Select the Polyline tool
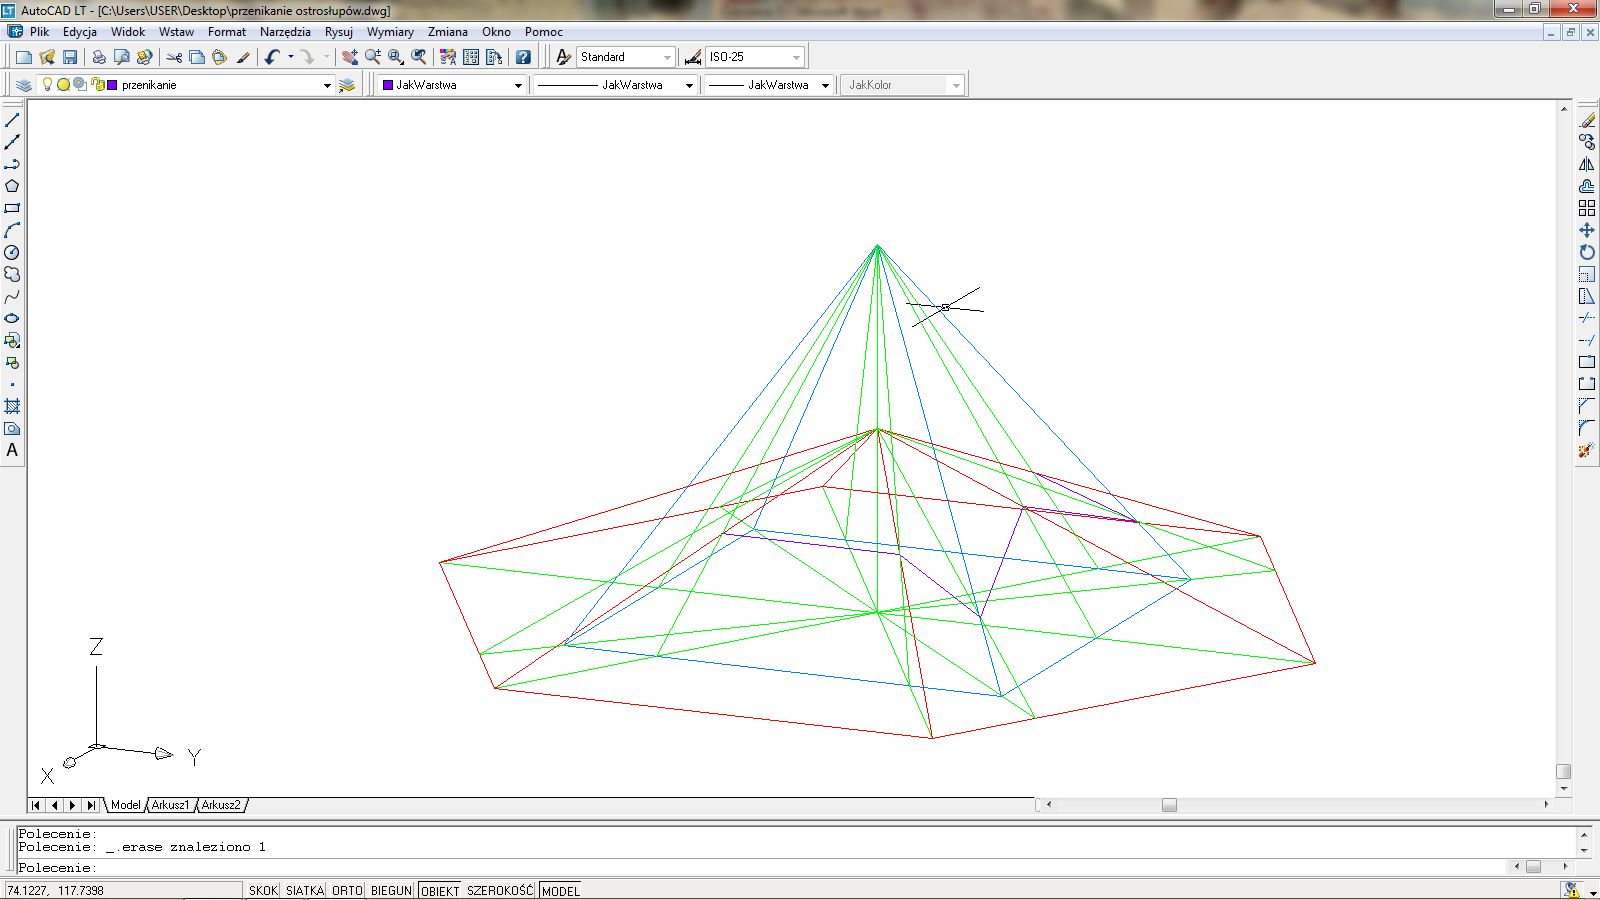The image size is (1600, 900). pos(12,164)
